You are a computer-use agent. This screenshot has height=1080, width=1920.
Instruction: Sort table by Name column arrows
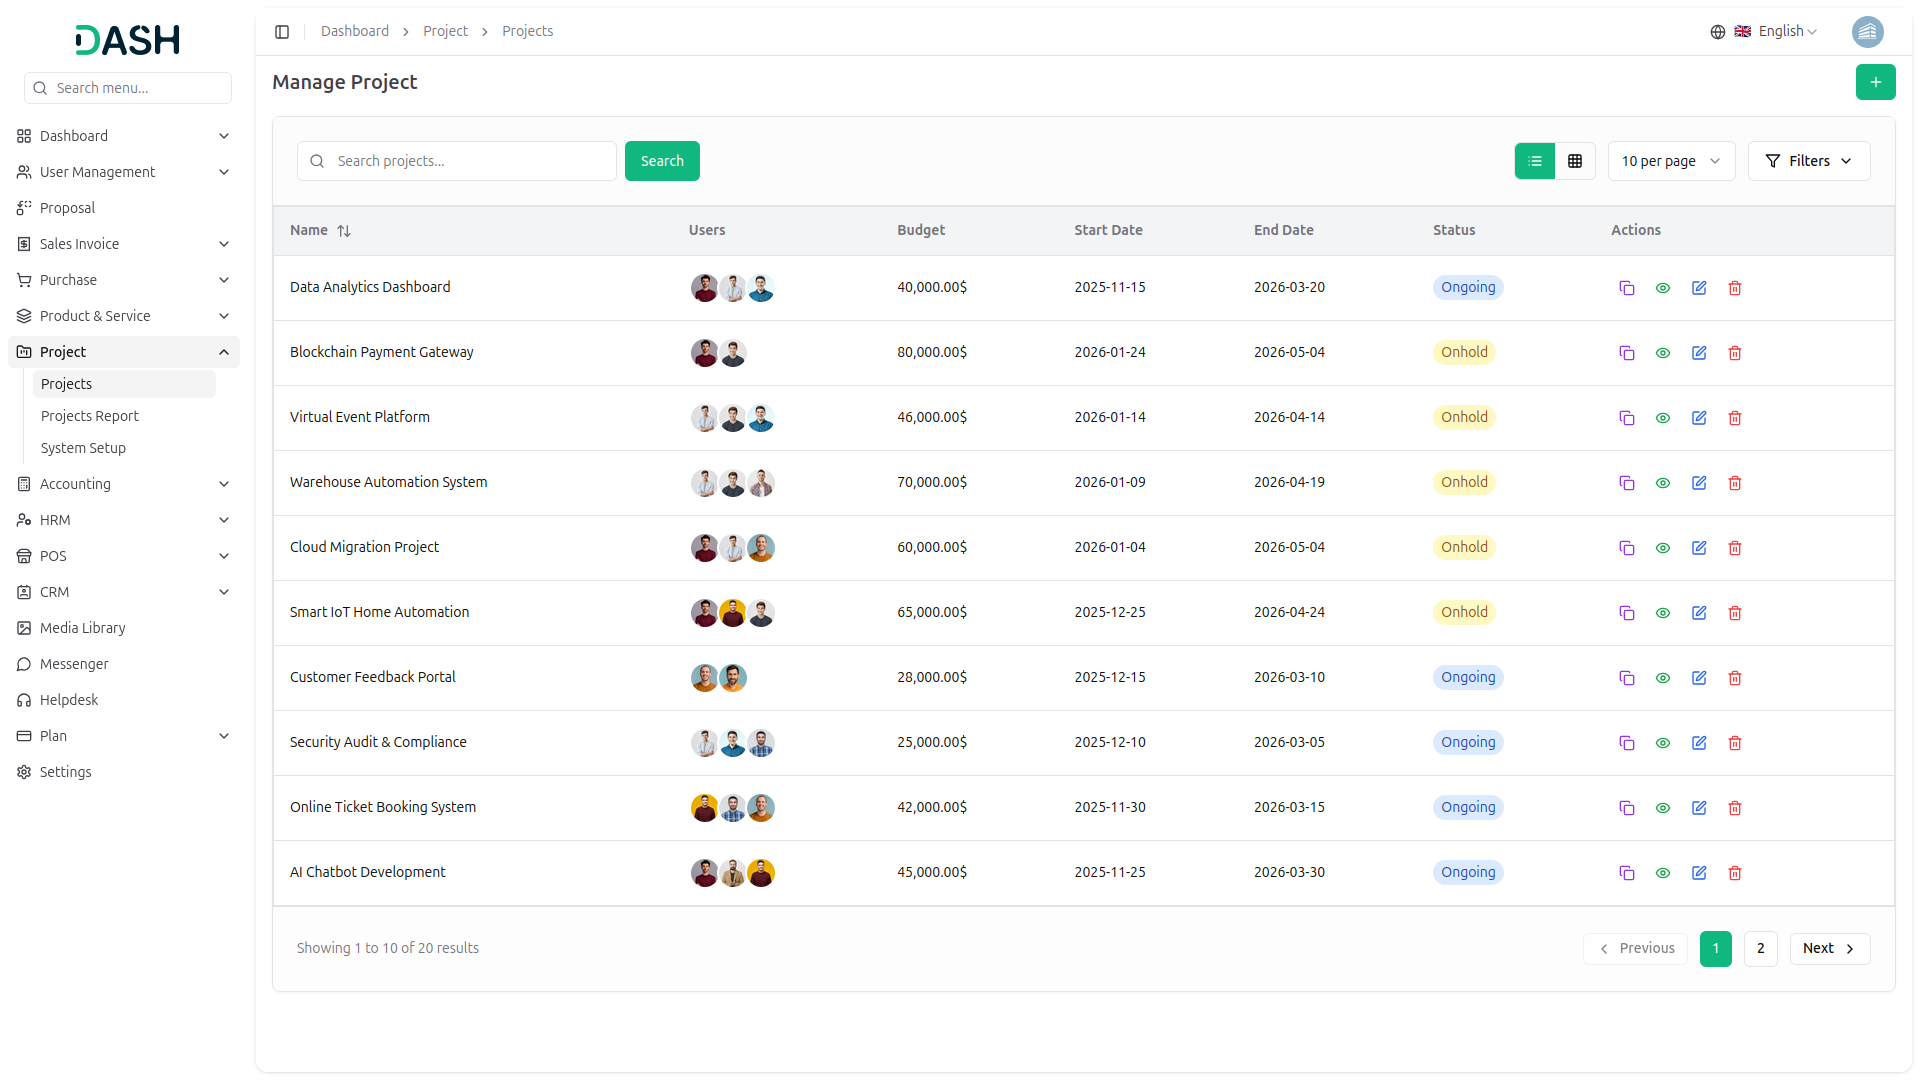click(x=344, y=231)
